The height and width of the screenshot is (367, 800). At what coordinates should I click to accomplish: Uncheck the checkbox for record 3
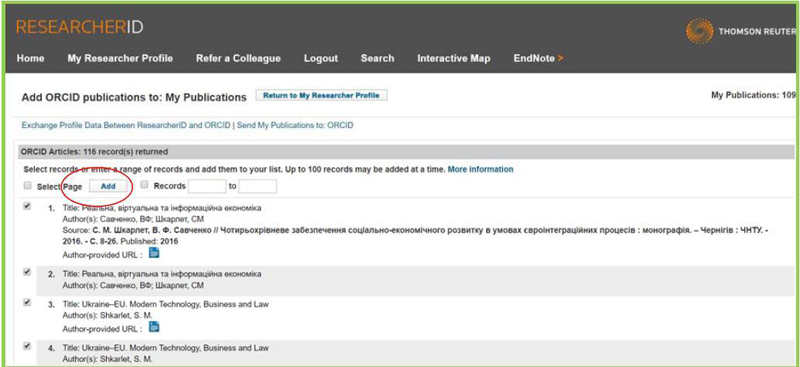pyautogui.click(x=28, y=302)
